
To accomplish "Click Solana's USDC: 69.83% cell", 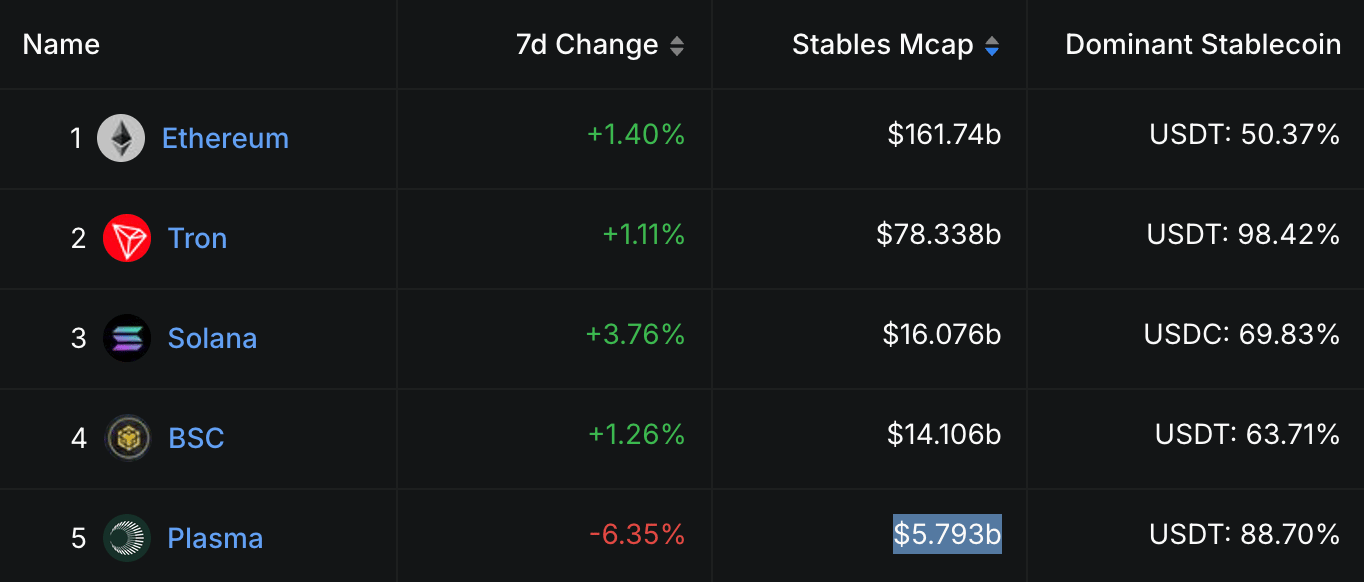I will (1242, 334).
